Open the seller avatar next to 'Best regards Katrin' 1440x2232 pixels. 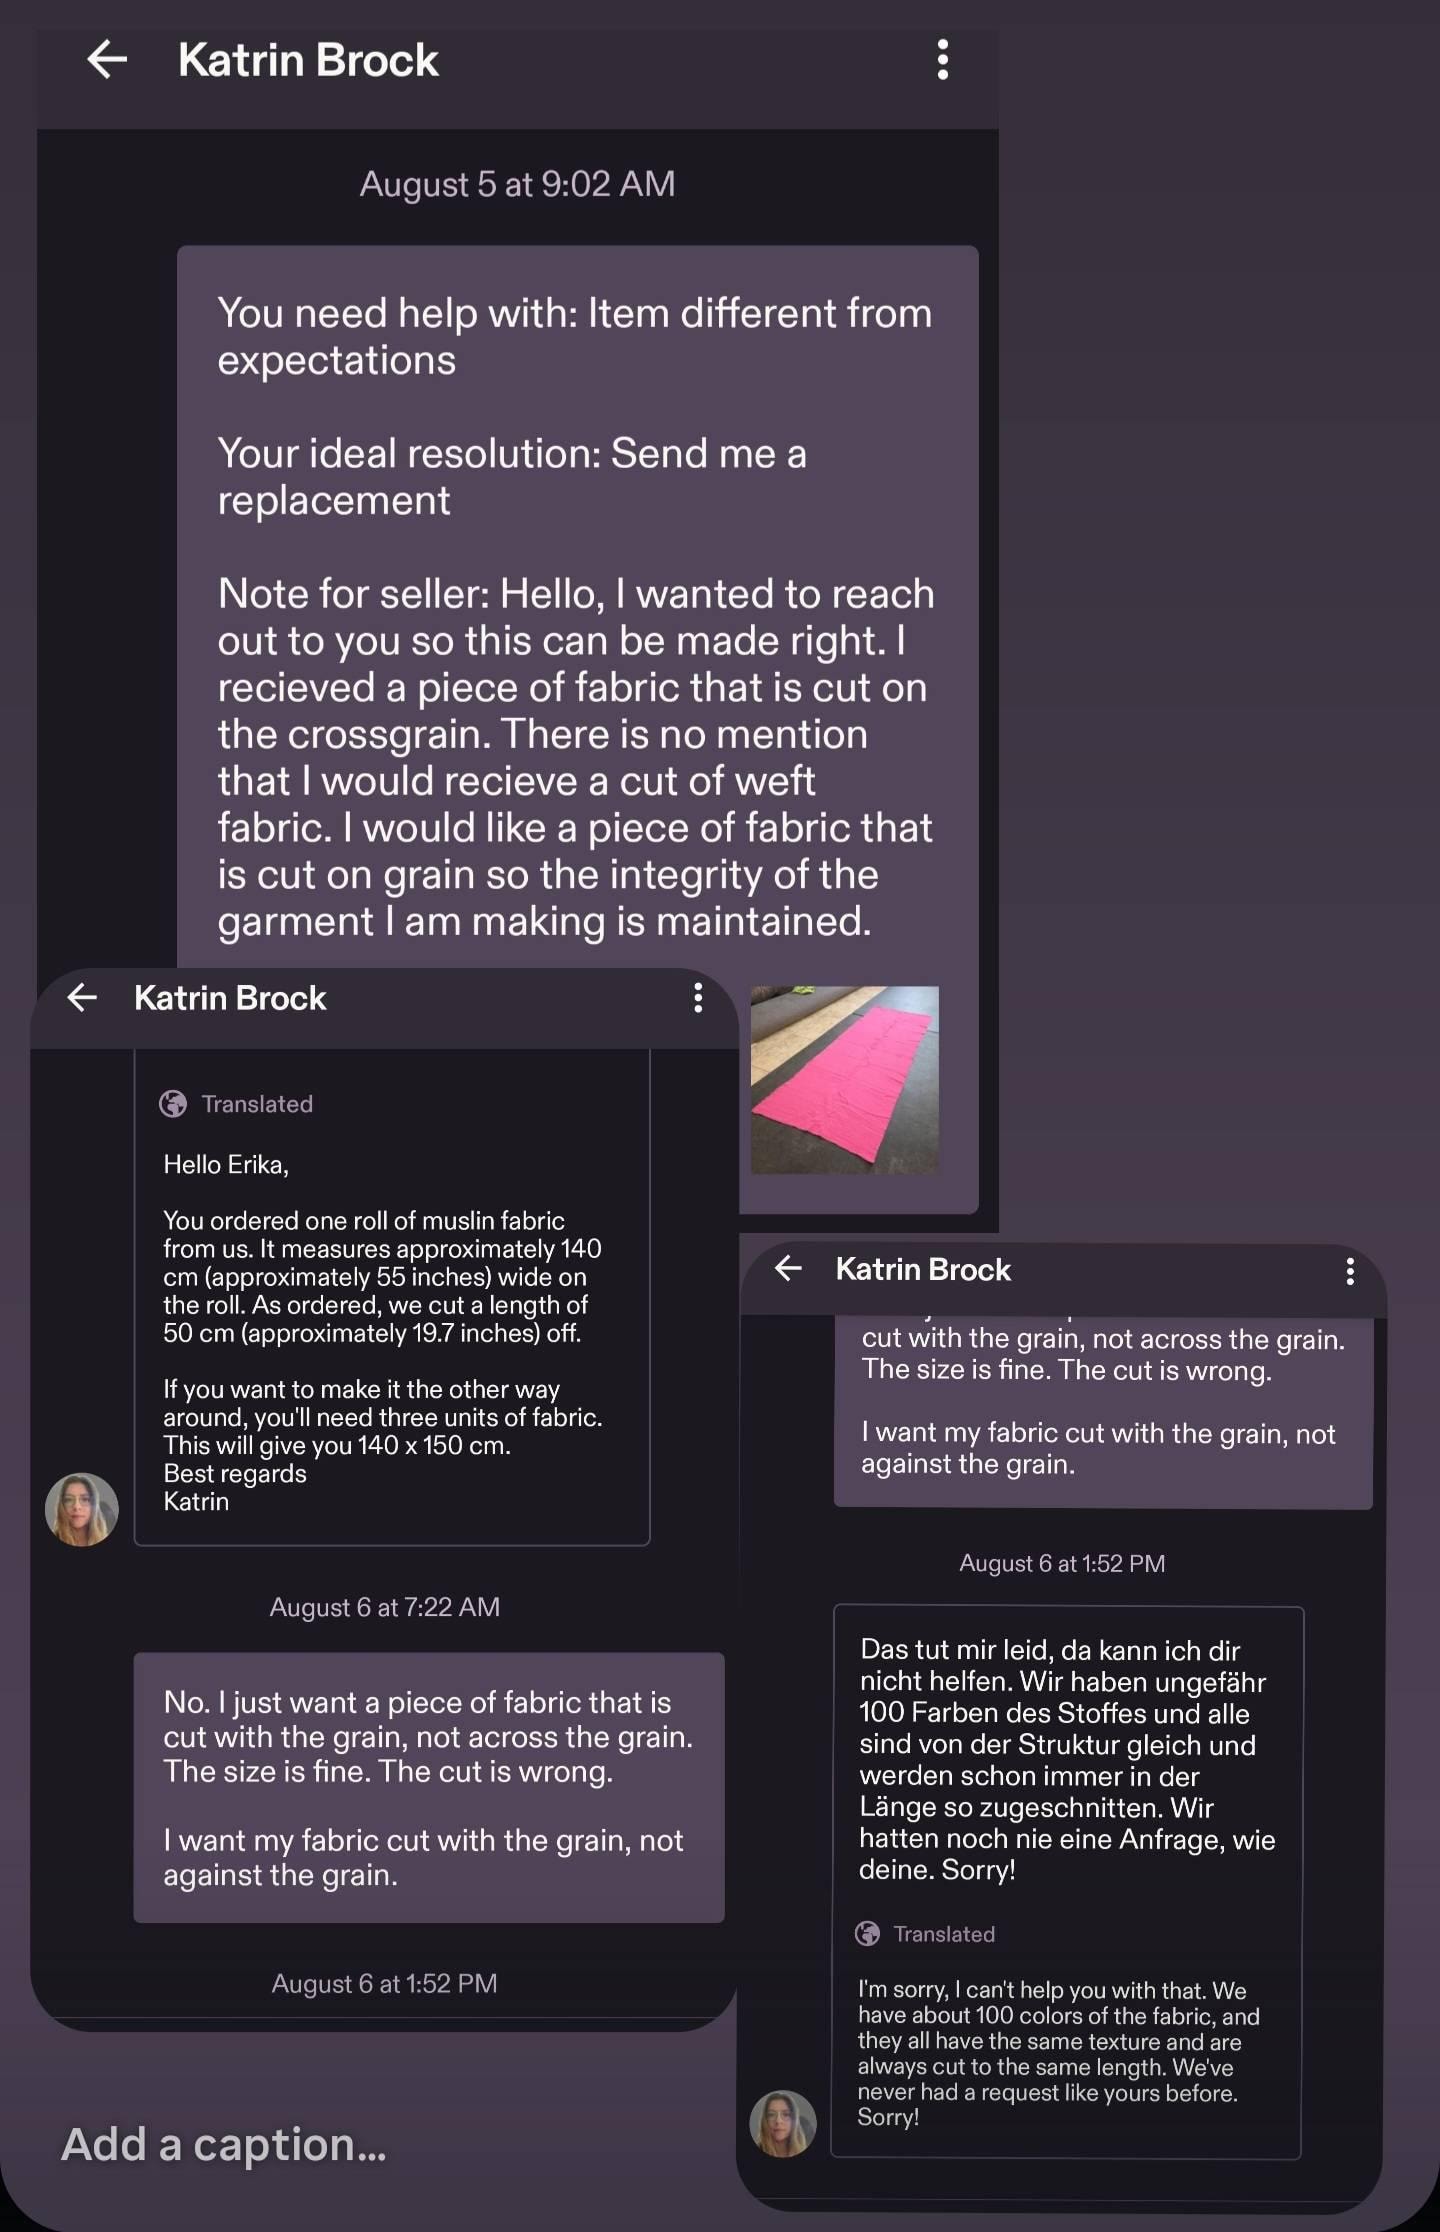pos(82,1509)
